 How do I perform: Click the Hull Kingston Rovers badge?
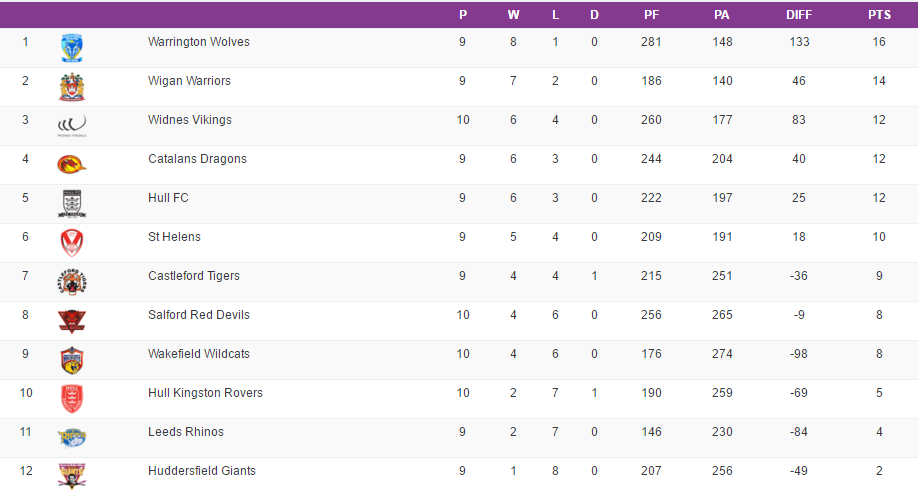[x=72, y=398]
